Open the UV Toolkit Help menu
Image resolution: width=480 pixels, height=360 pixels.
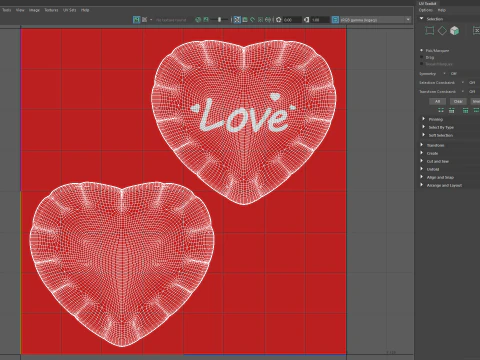point(441,10)
